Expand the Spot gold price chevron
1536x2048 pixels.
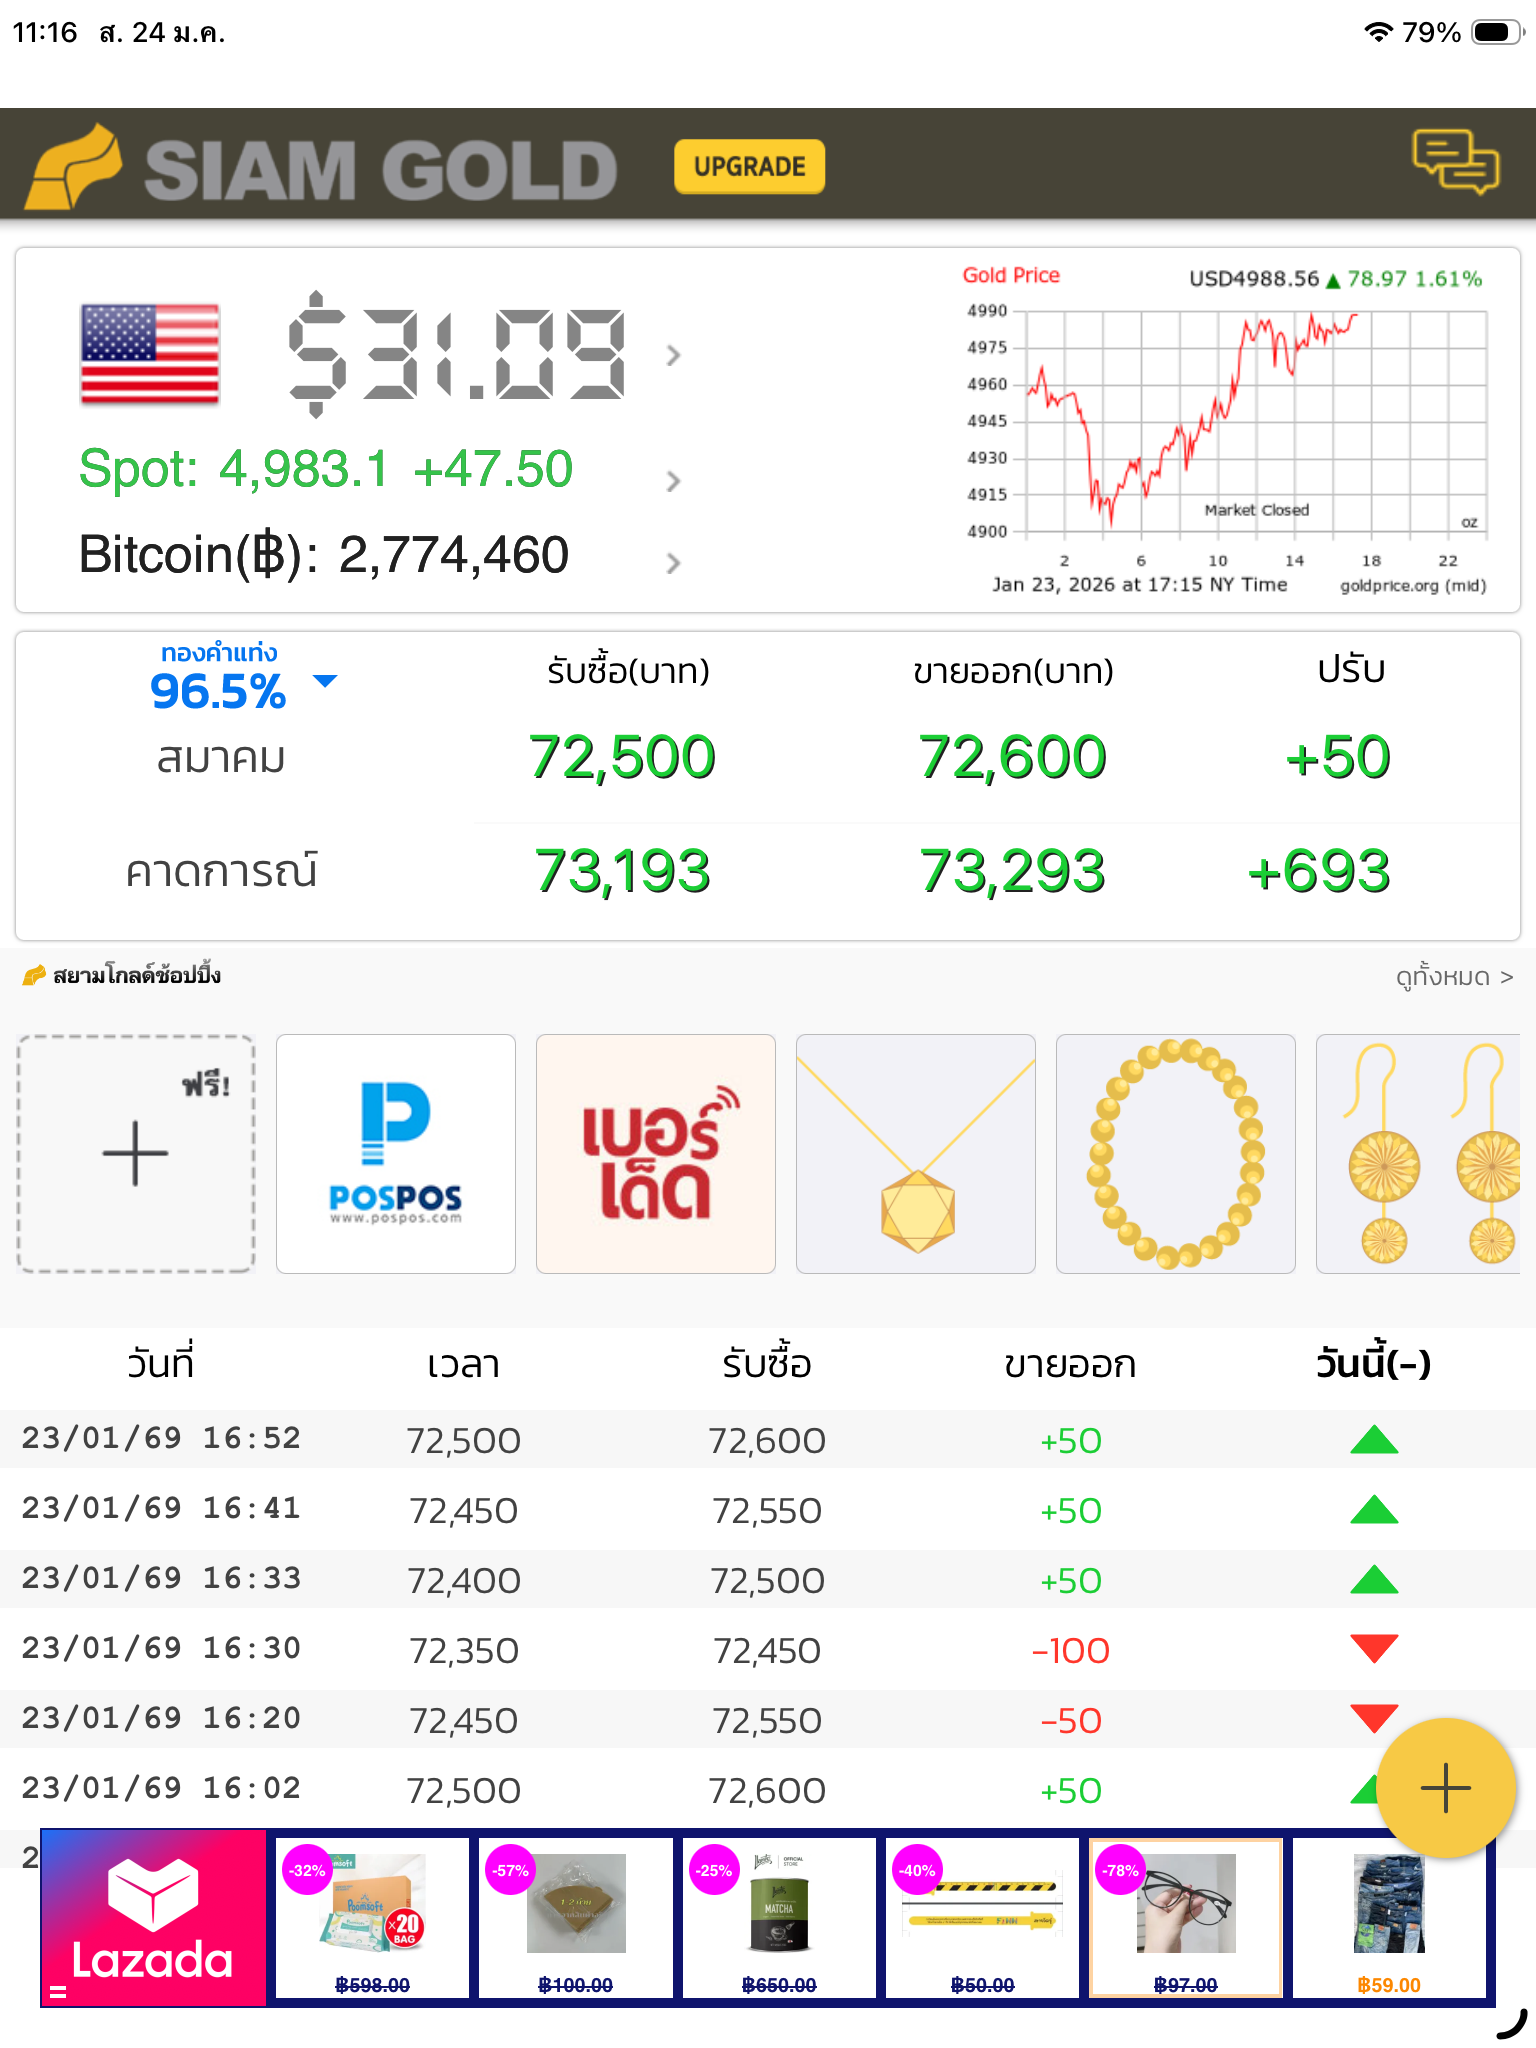pos(673,481)
